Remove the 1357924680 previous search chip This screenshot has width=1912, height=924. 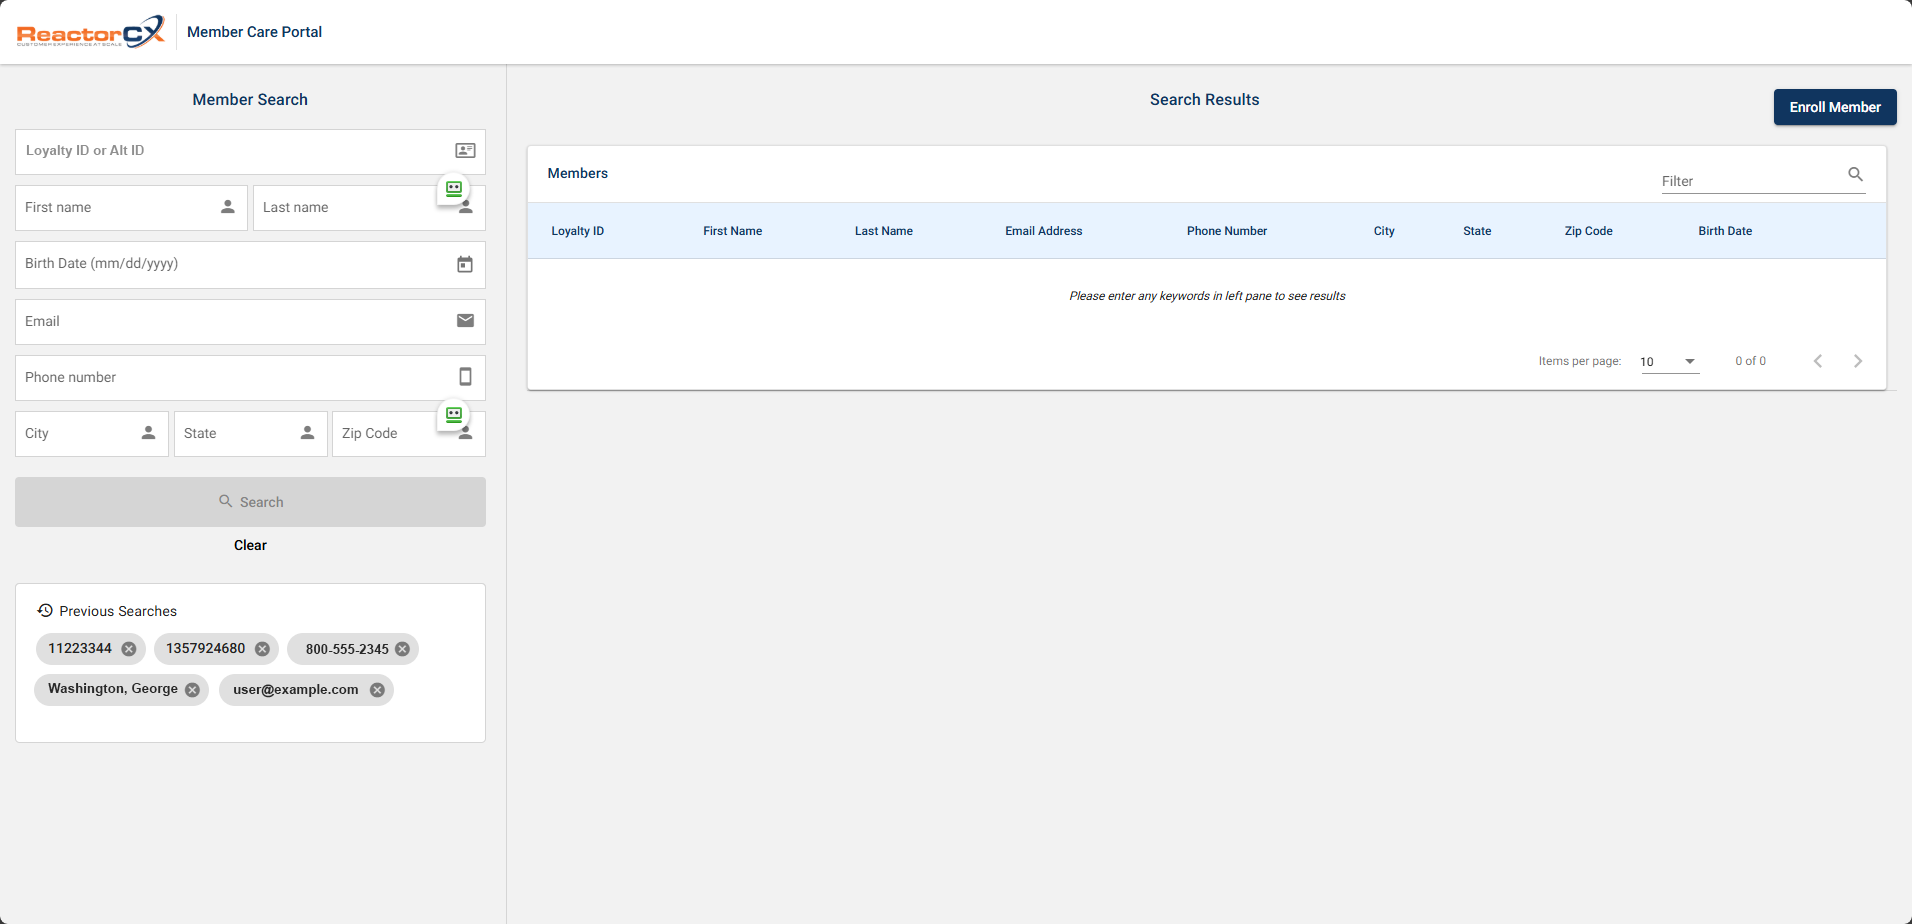pos(262,649)
